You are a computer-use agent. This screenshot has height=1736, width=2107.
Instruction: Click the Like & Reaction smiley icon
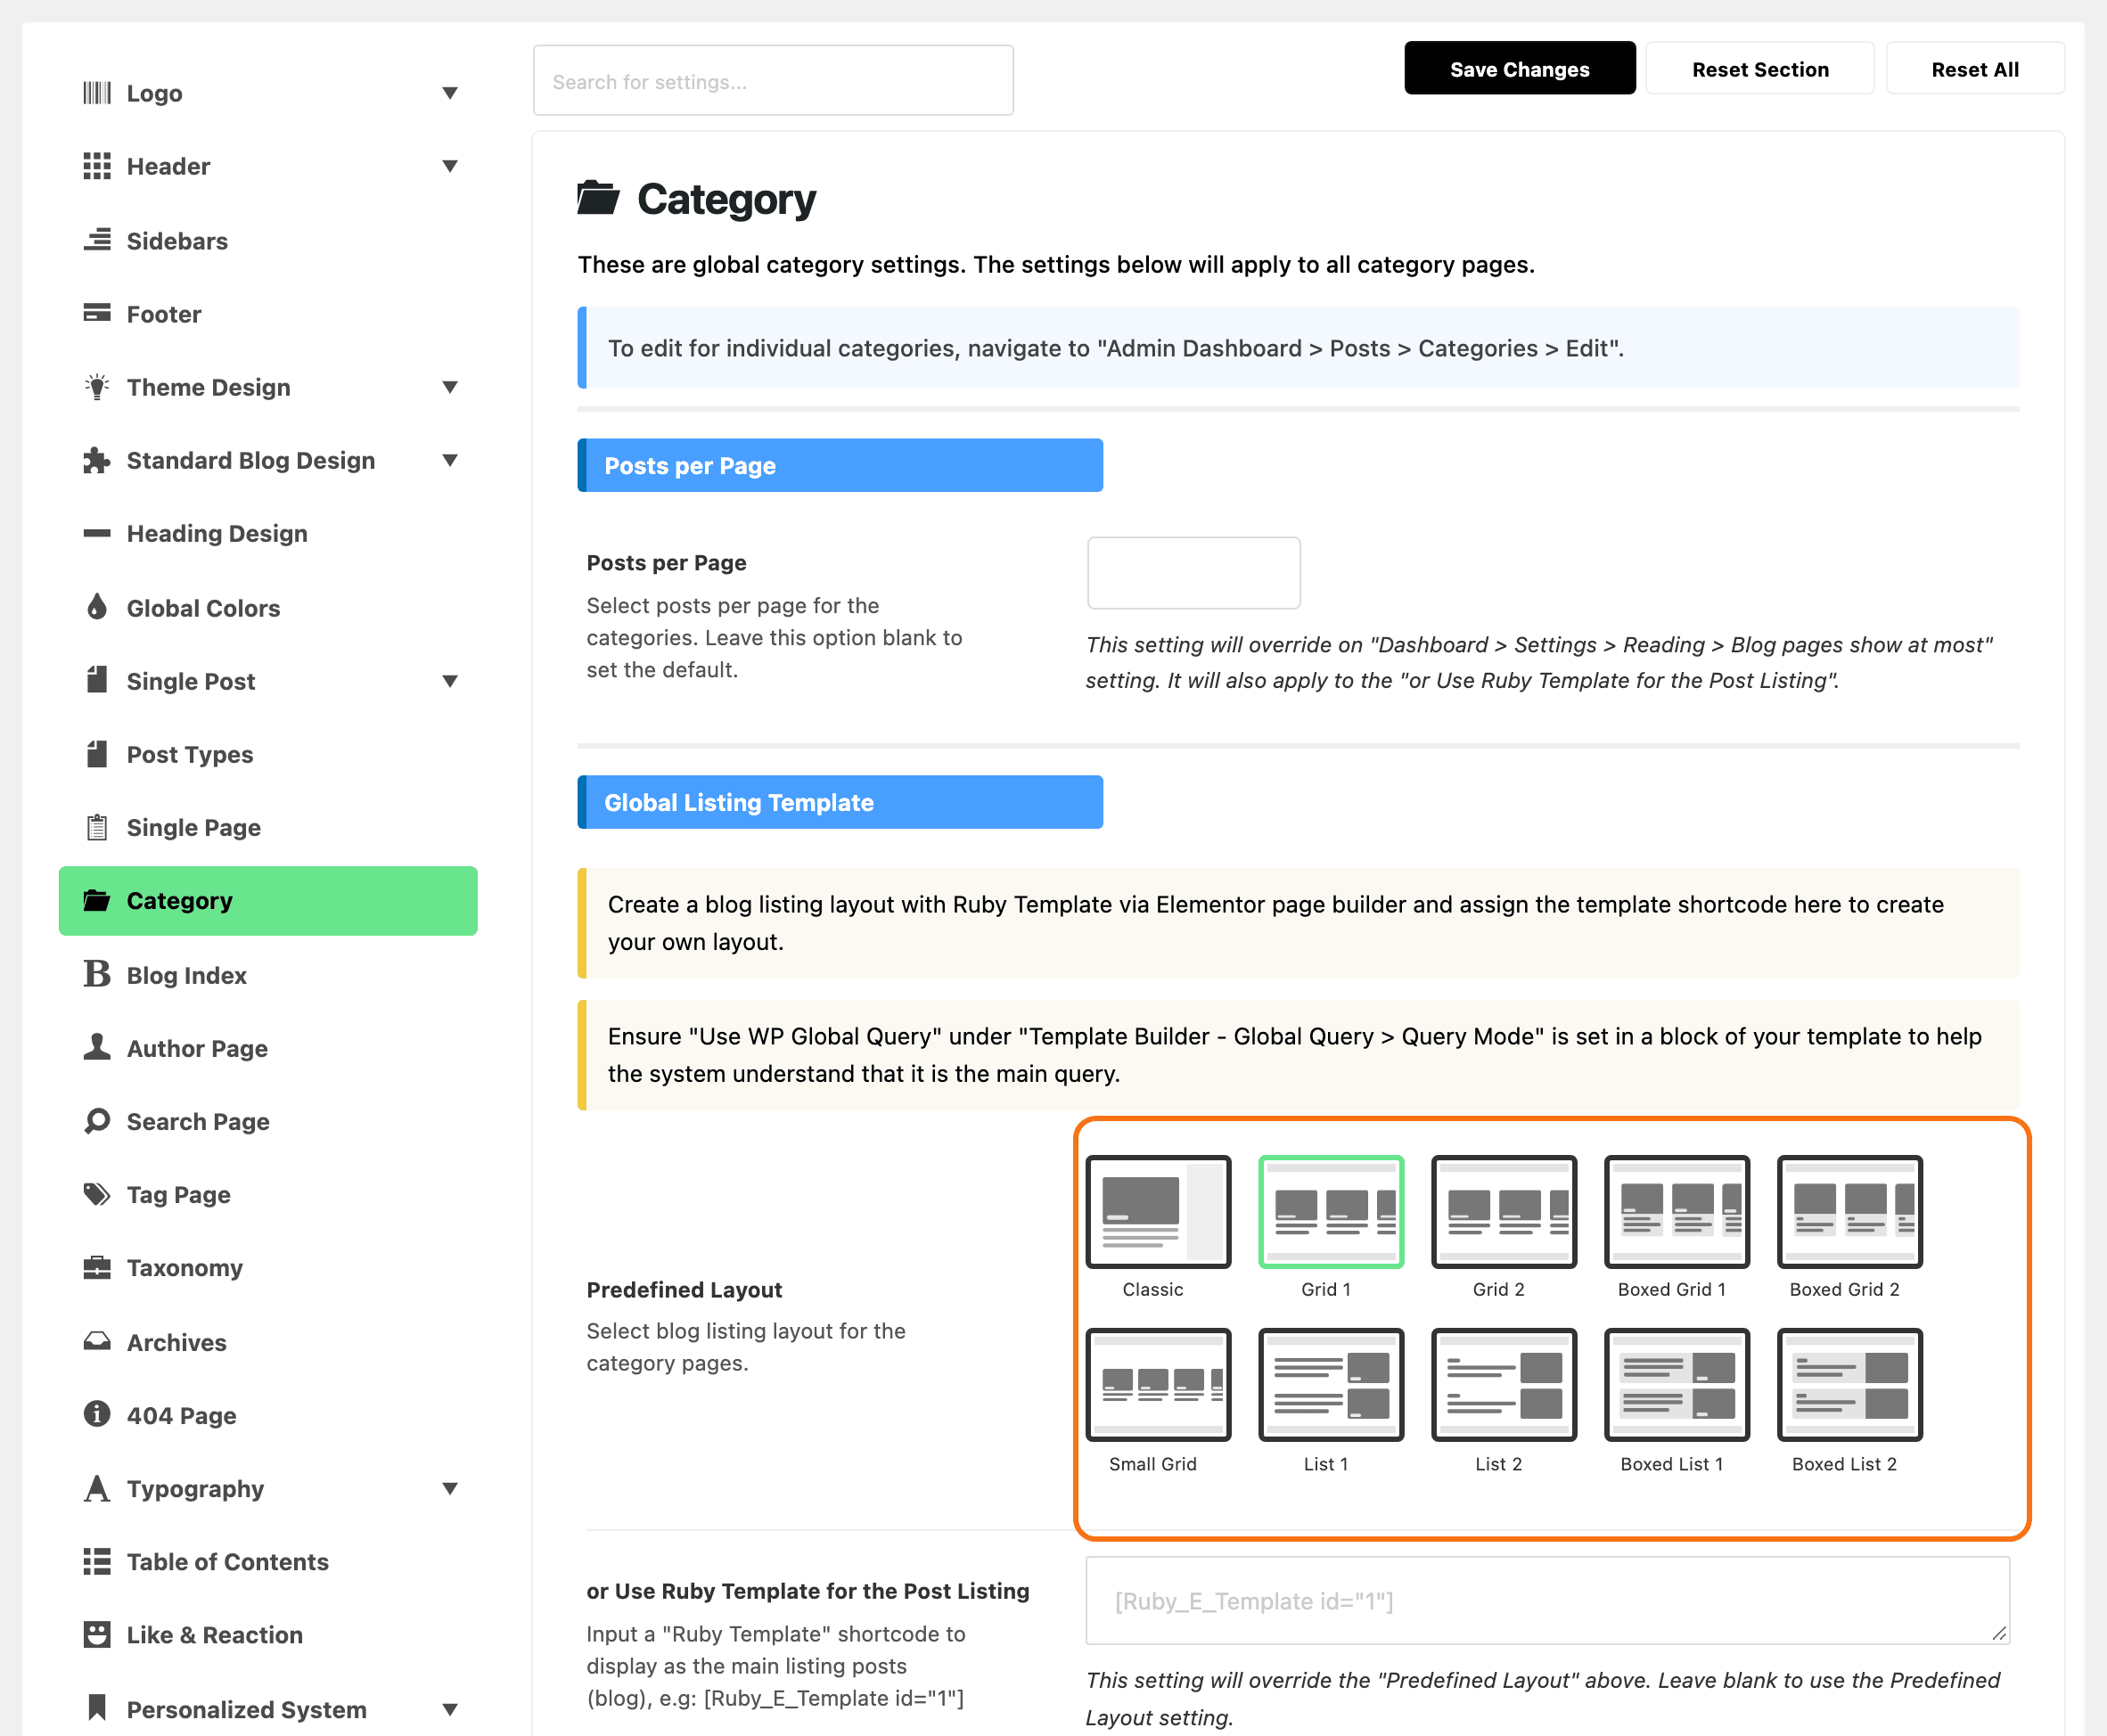coord(97,1634)
